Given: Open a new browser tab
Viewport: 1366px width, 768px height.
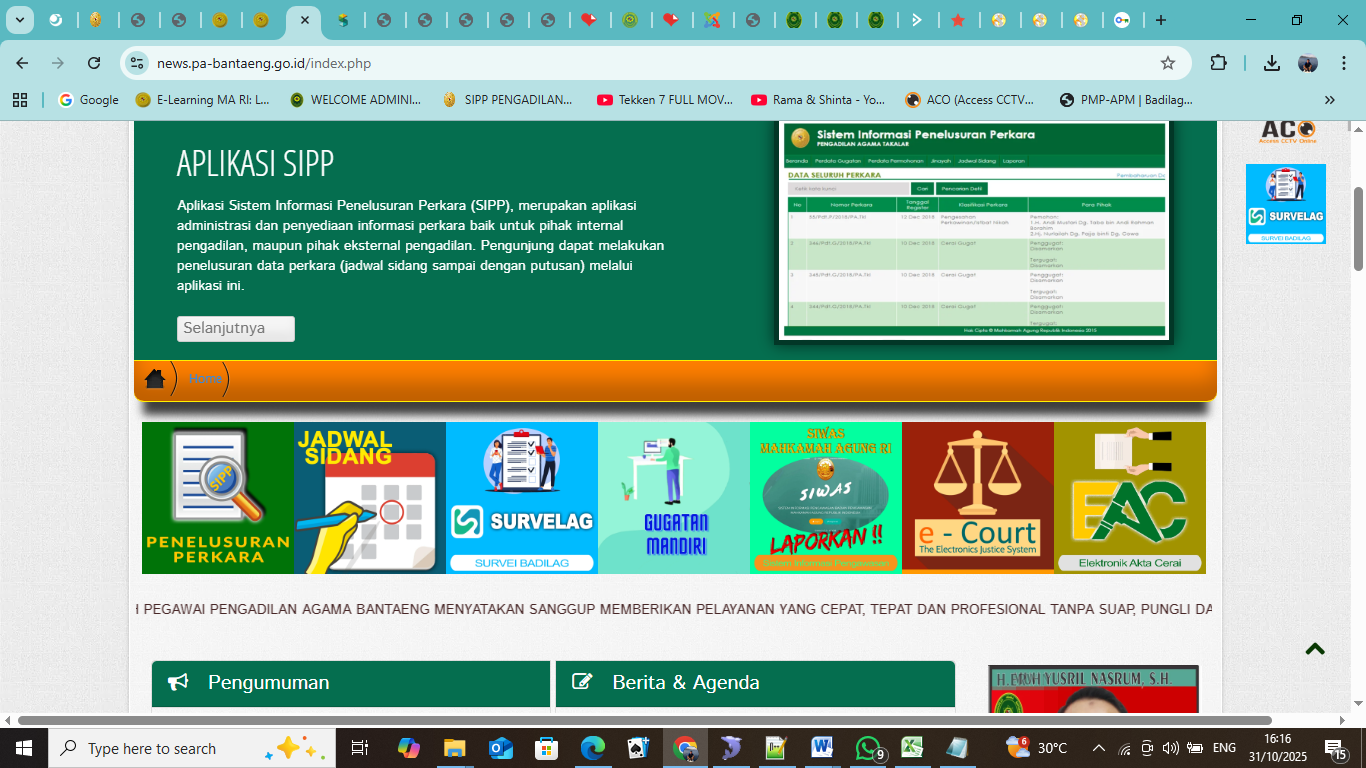Looking at the screenshot, I should 1160,20.
